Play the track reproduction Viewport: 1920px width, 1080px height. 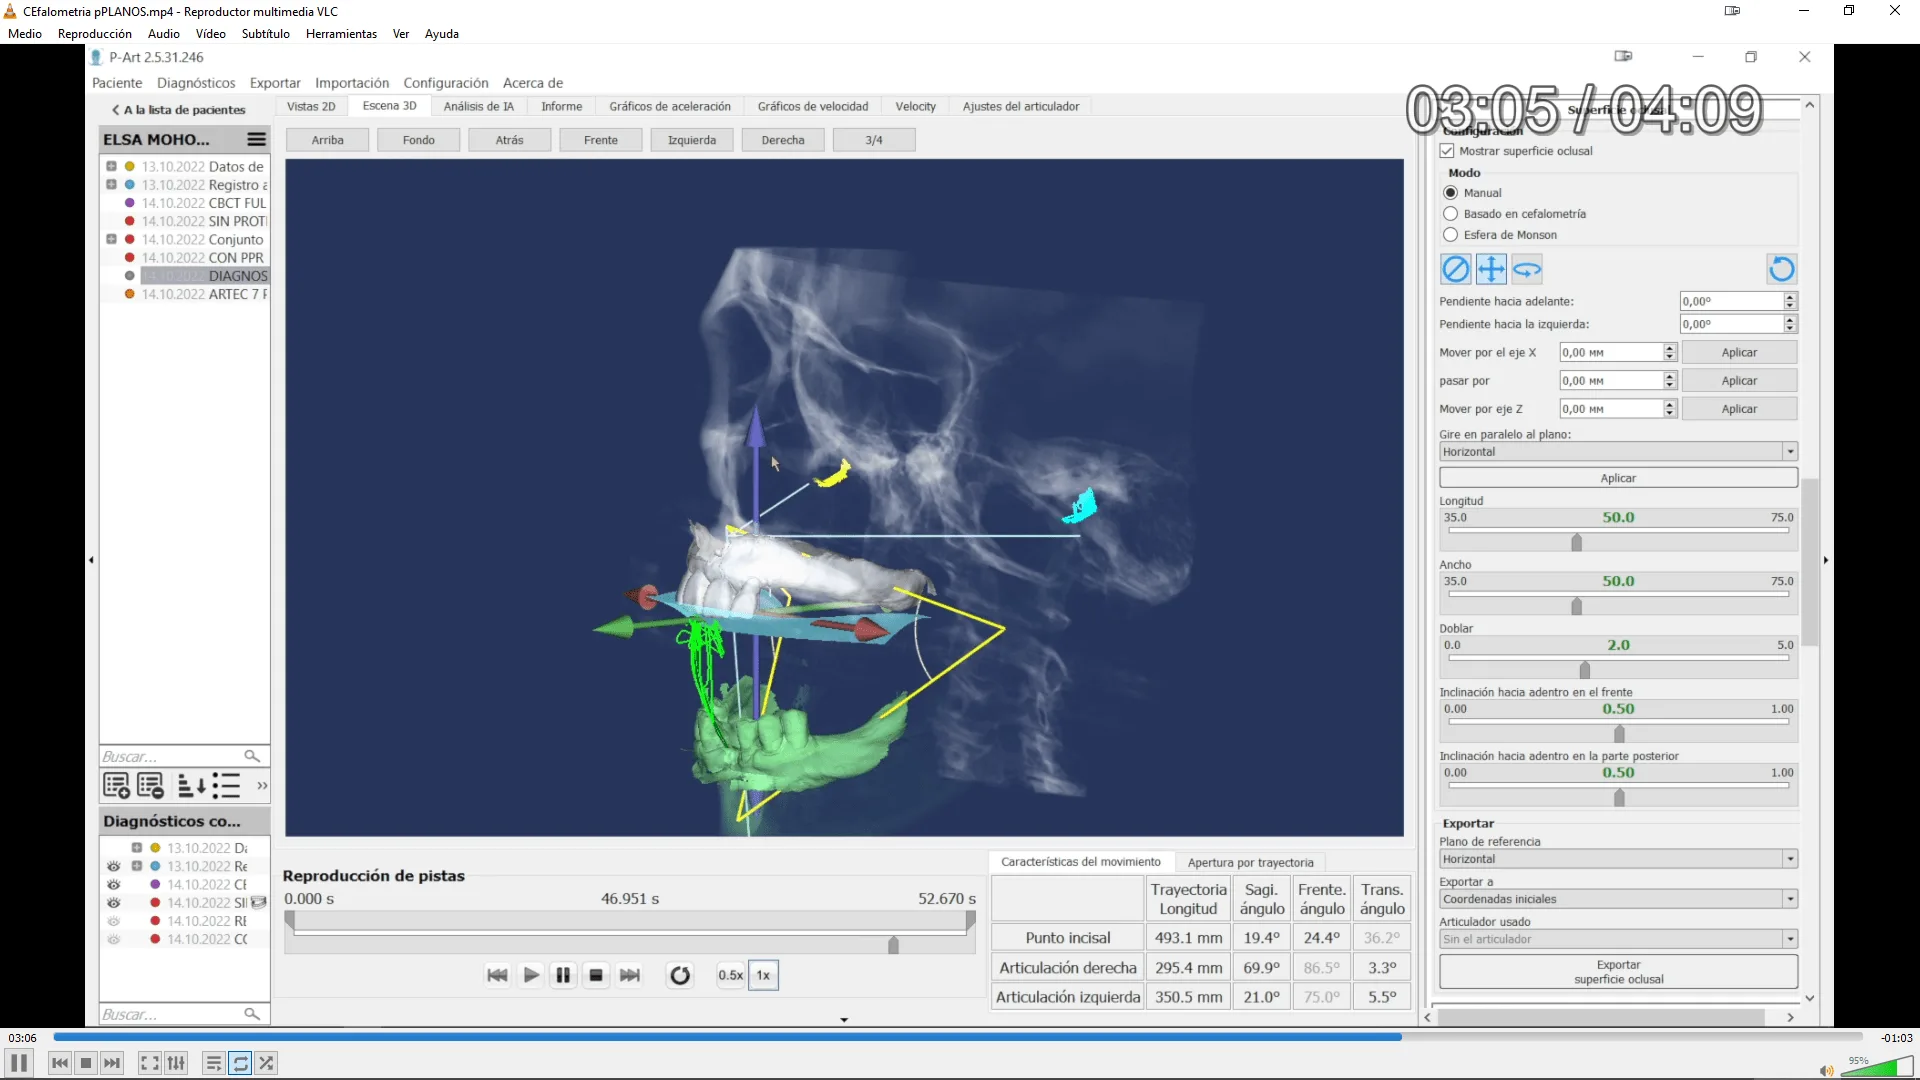point(531,975)
